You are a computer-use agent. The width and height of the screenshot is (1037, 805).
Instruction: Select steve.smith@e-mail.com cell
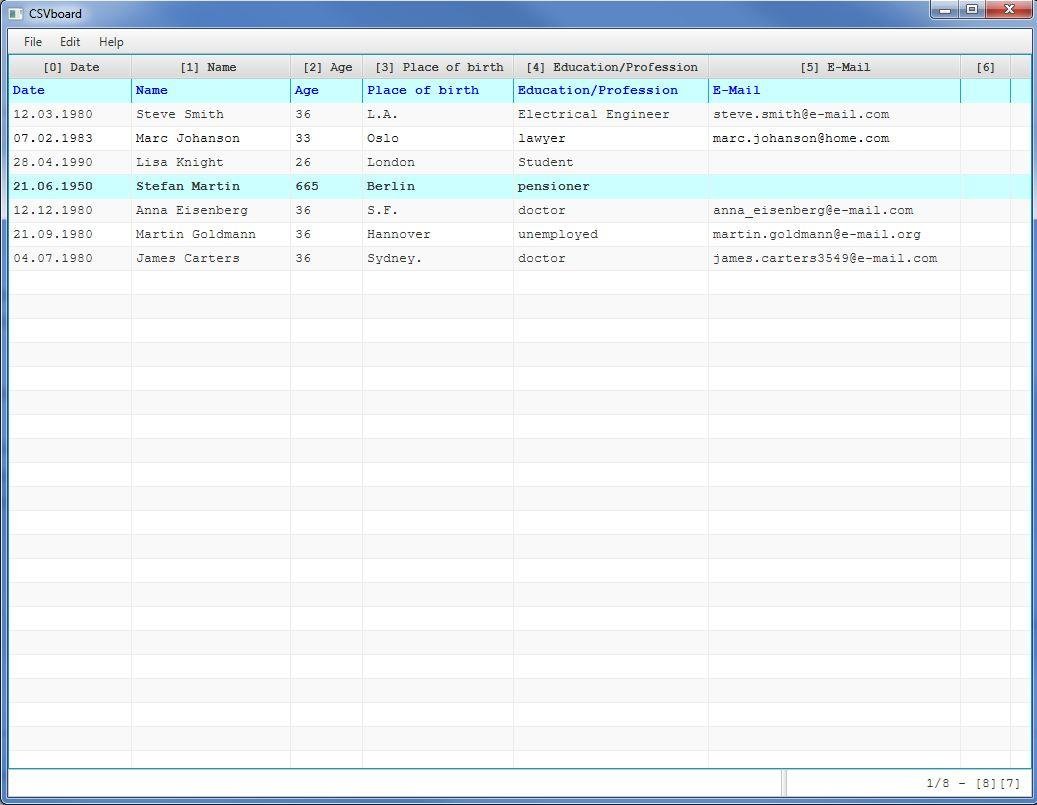point(835,114)
